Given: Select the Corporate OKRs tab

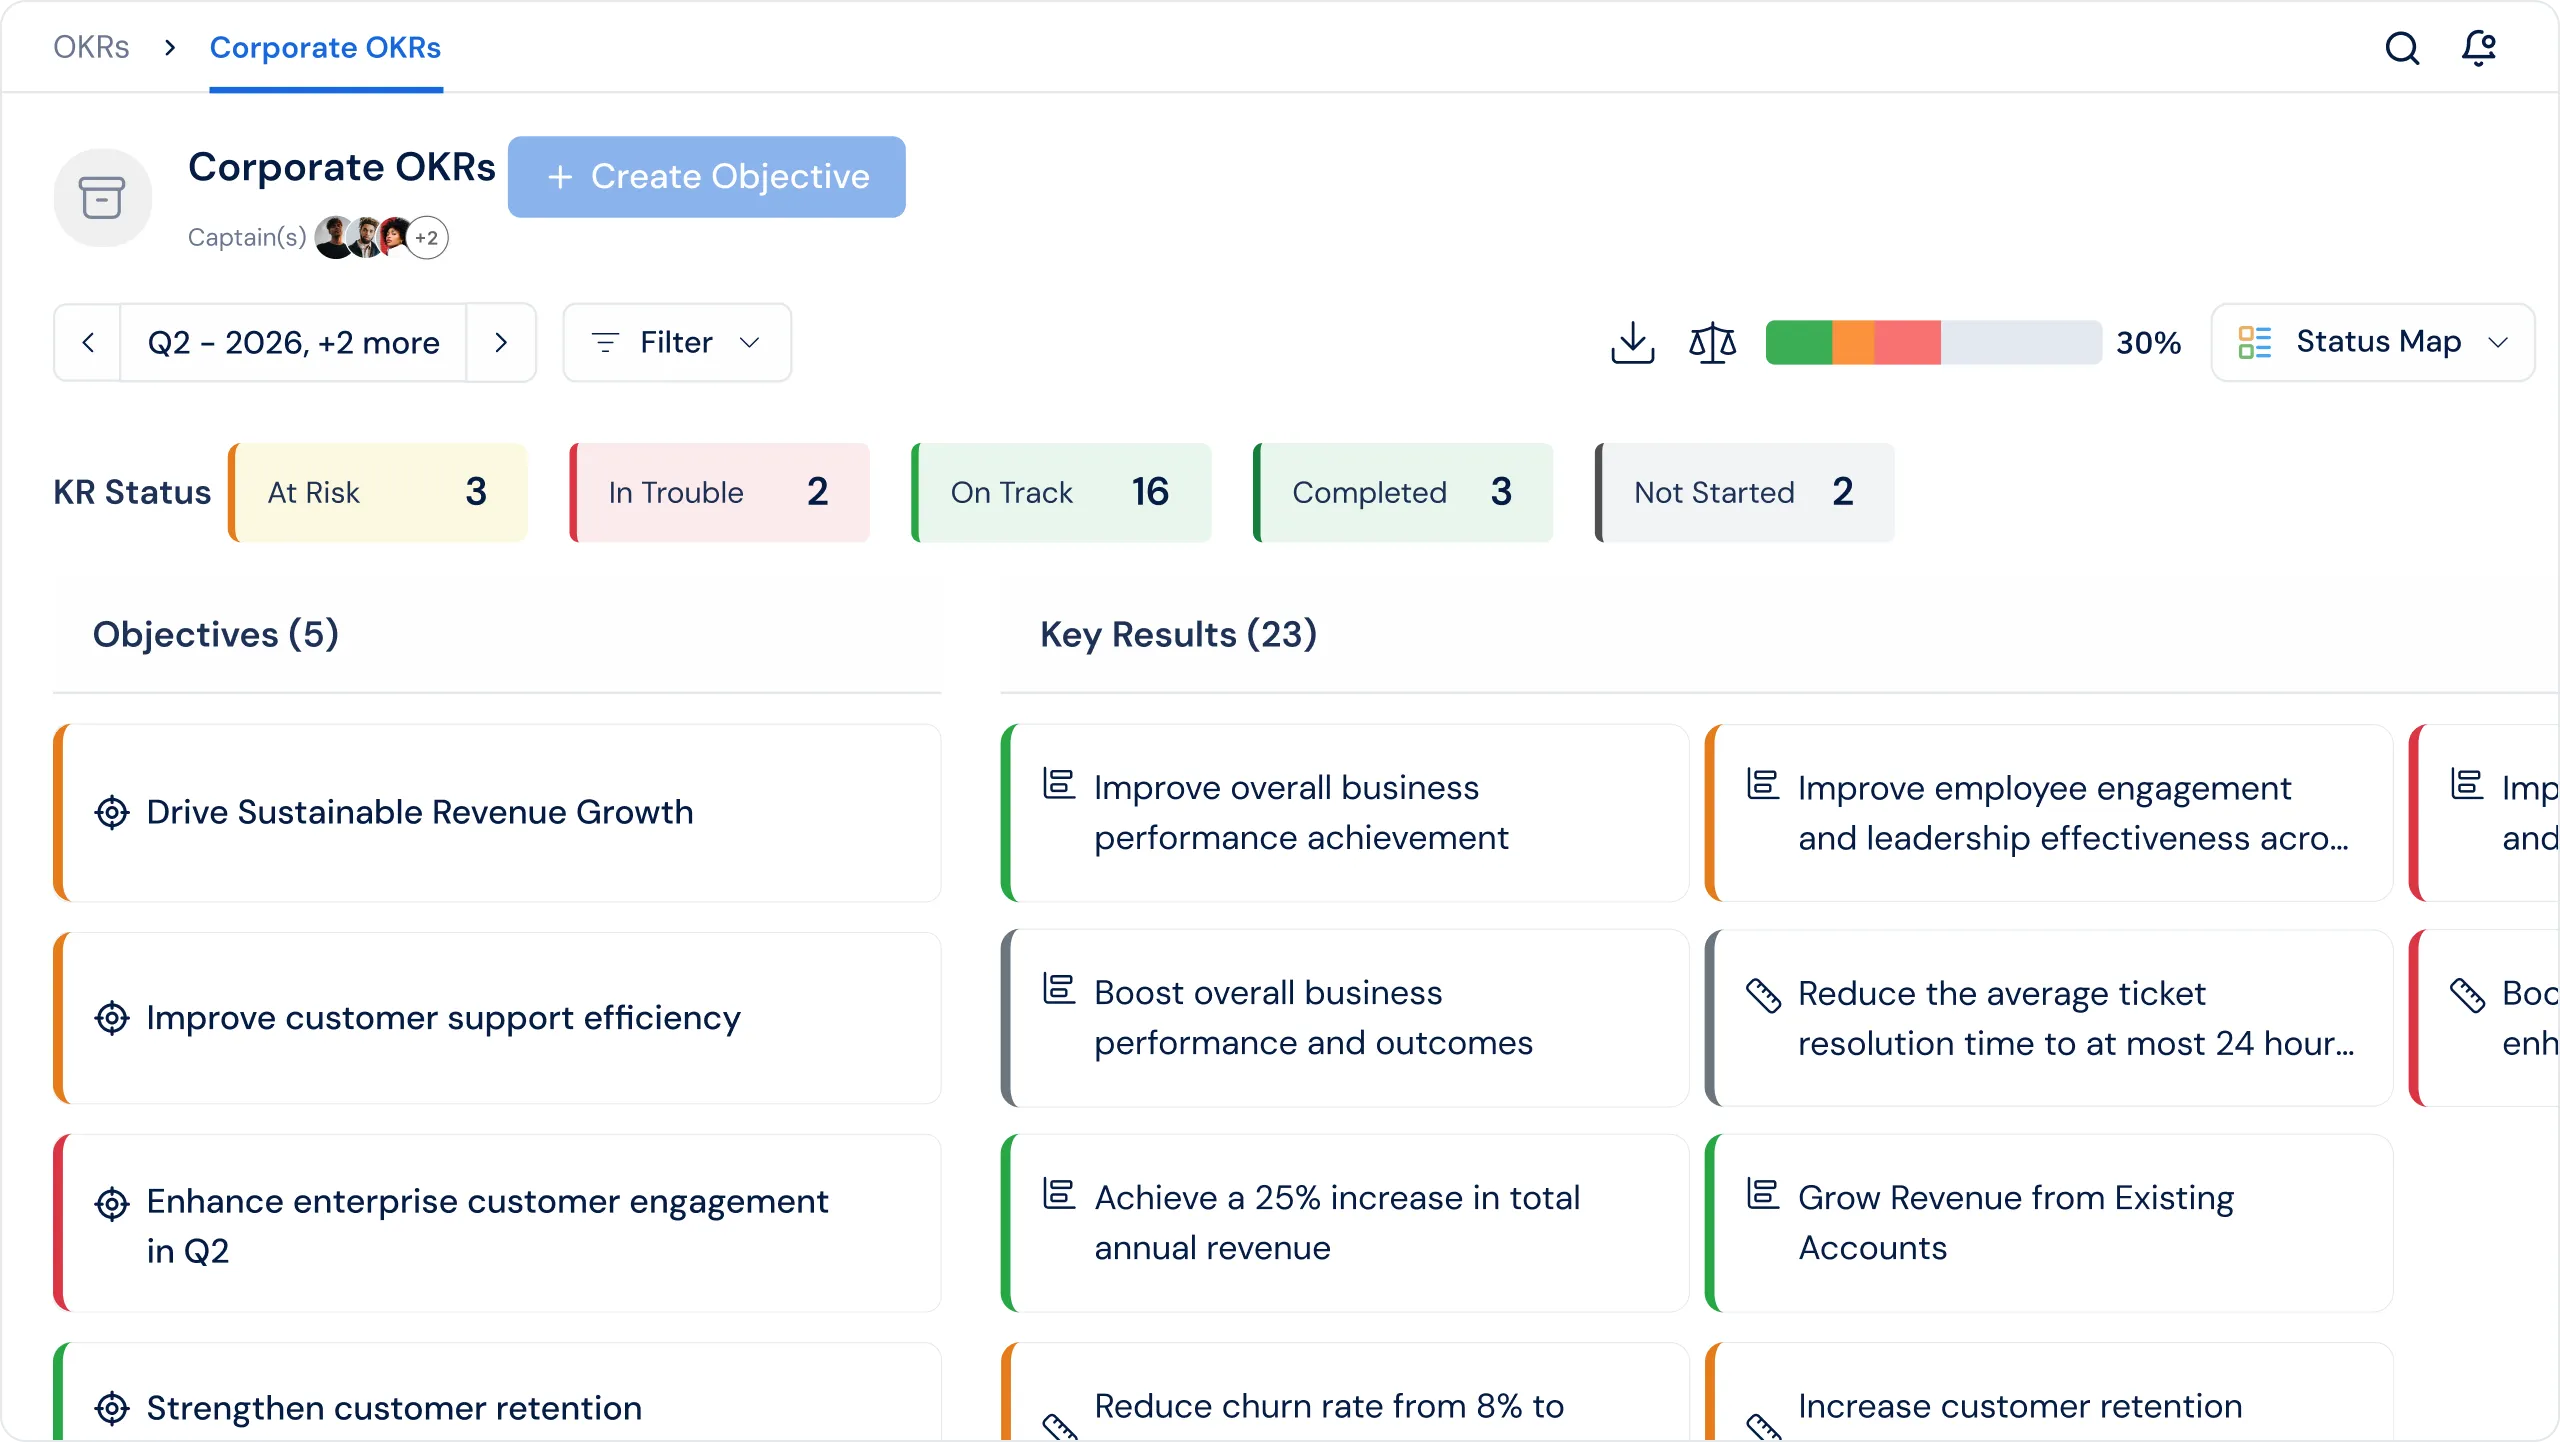Looking at the screenshot, I should (x=325, y=48).
